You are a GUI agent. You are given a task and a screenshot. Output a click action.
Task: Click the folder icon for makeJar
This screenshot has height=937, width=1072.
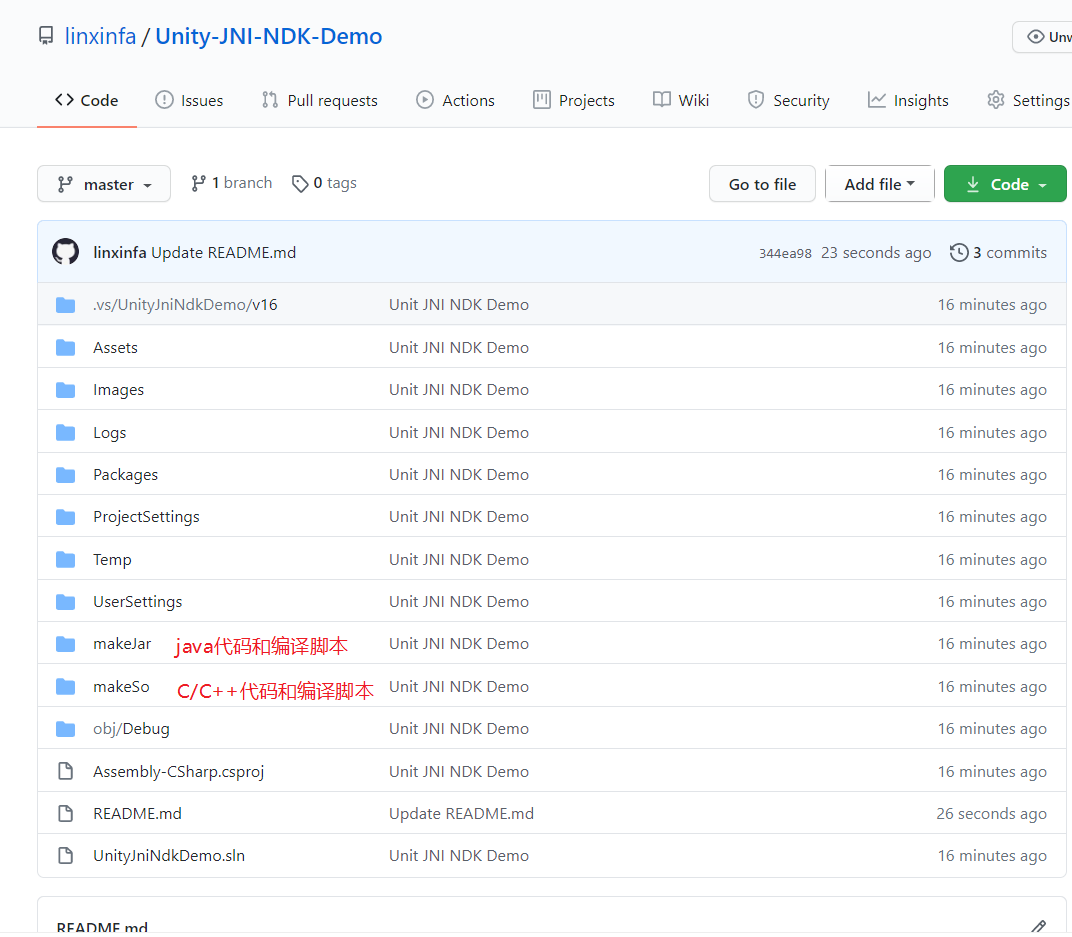click(x=66, y=644)
